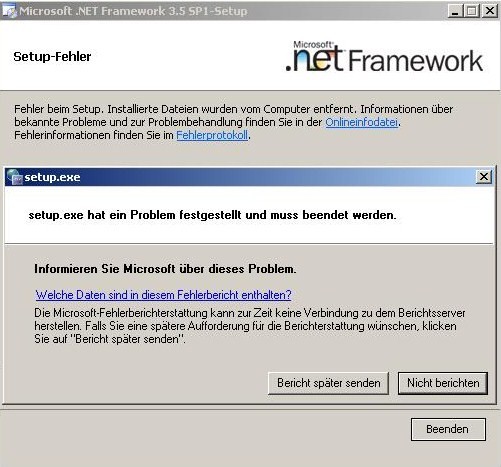Click the 'Die Microsoft-Fehlerberichterstattung kann' paragraph
501x467 pixels.
pyautogui.click(x=250, y=326)
